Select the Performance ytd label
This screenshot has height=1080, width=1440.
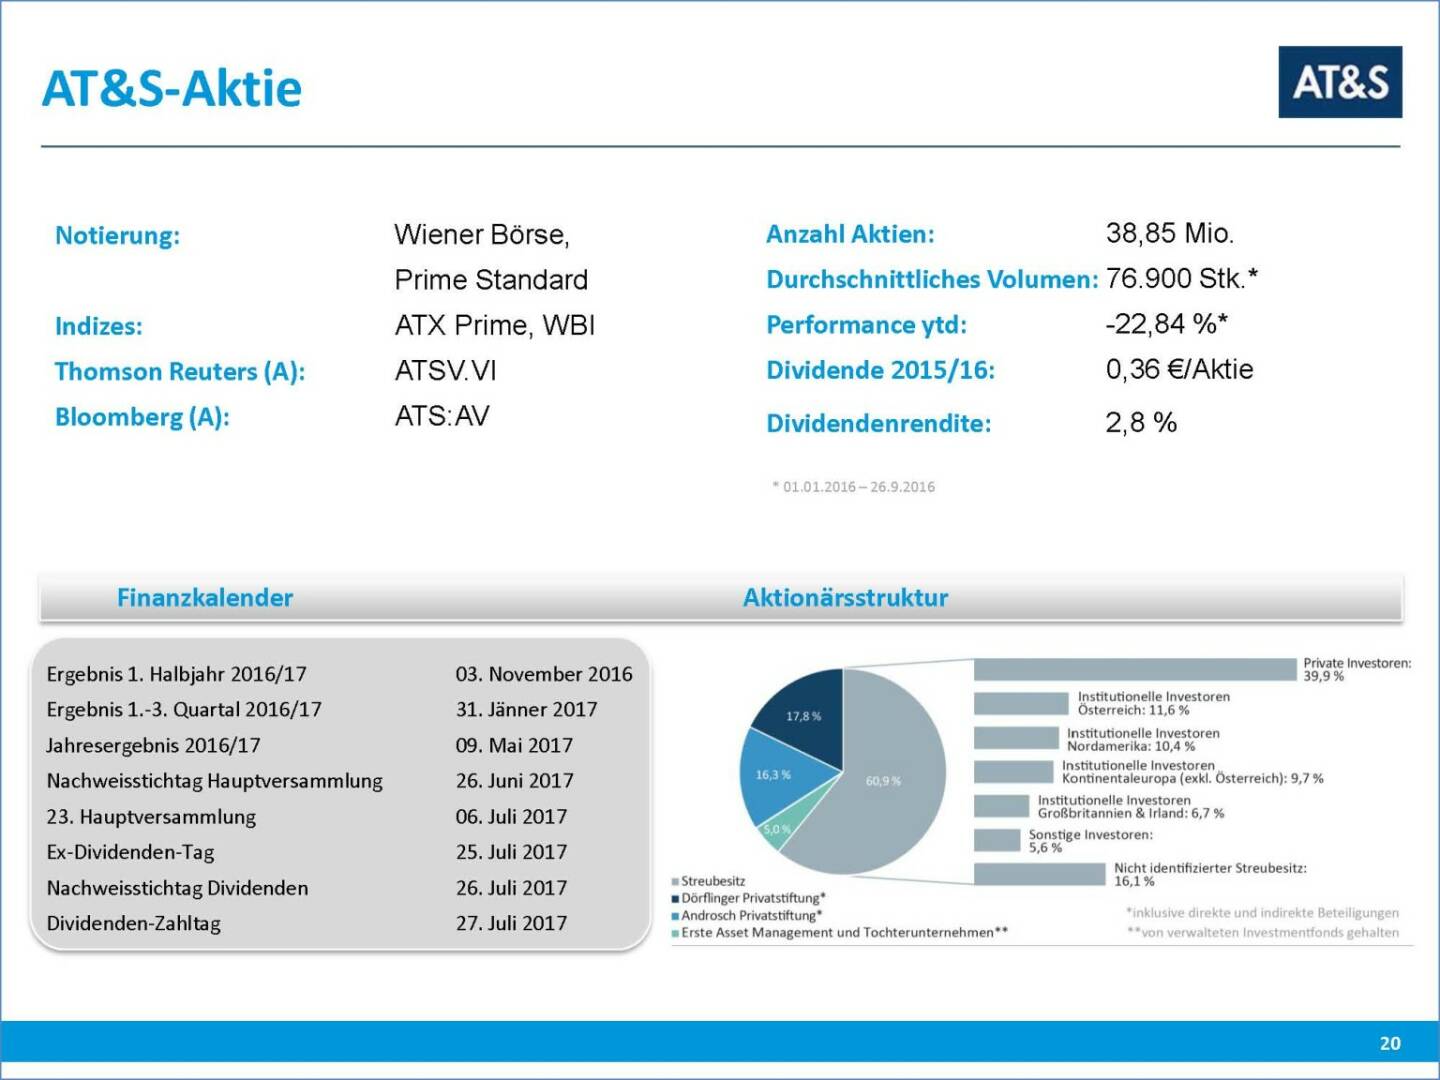(866, 325)
